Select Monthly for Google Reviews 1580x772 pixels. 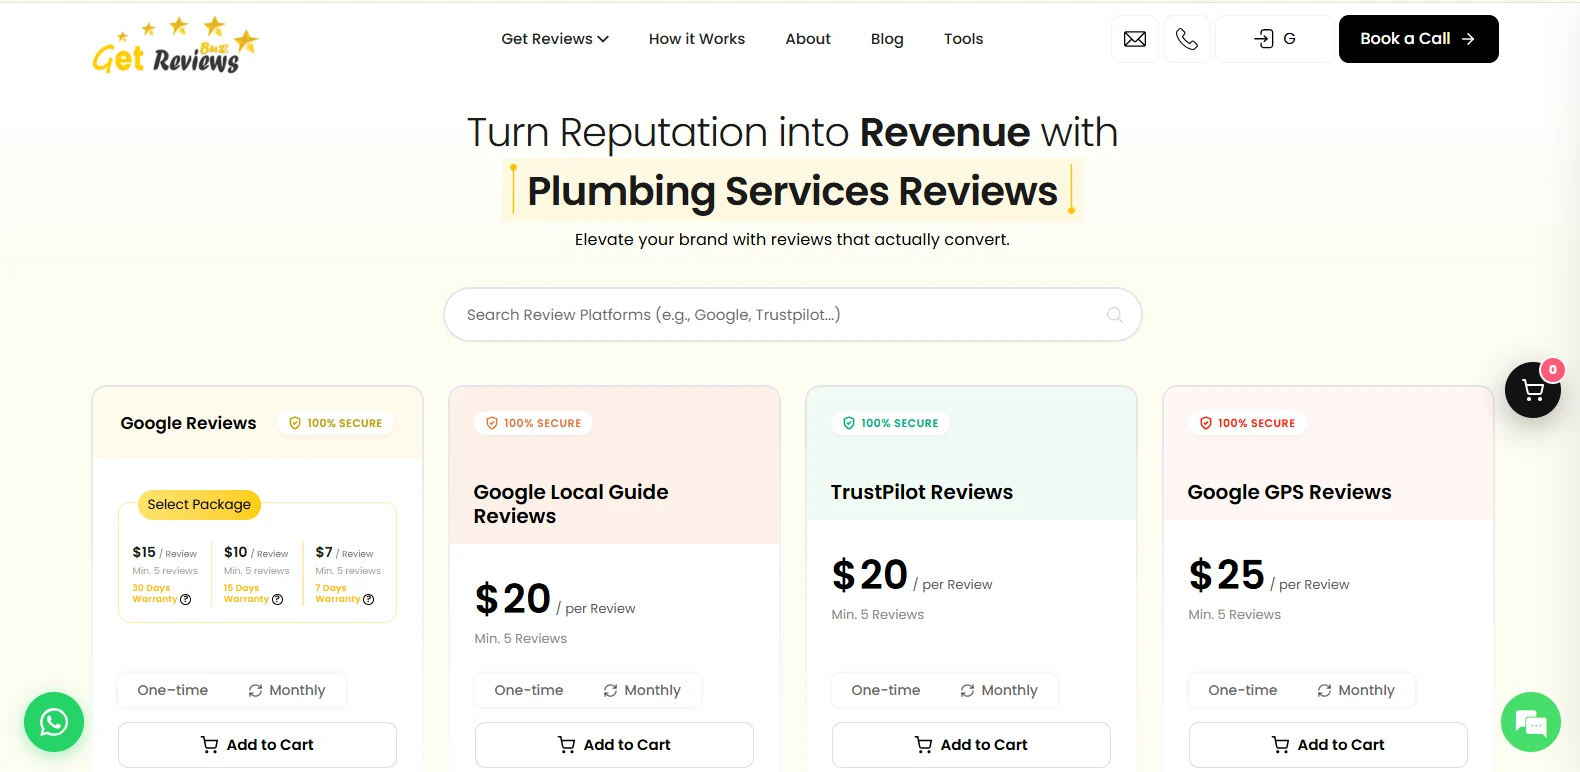(287, 690)
